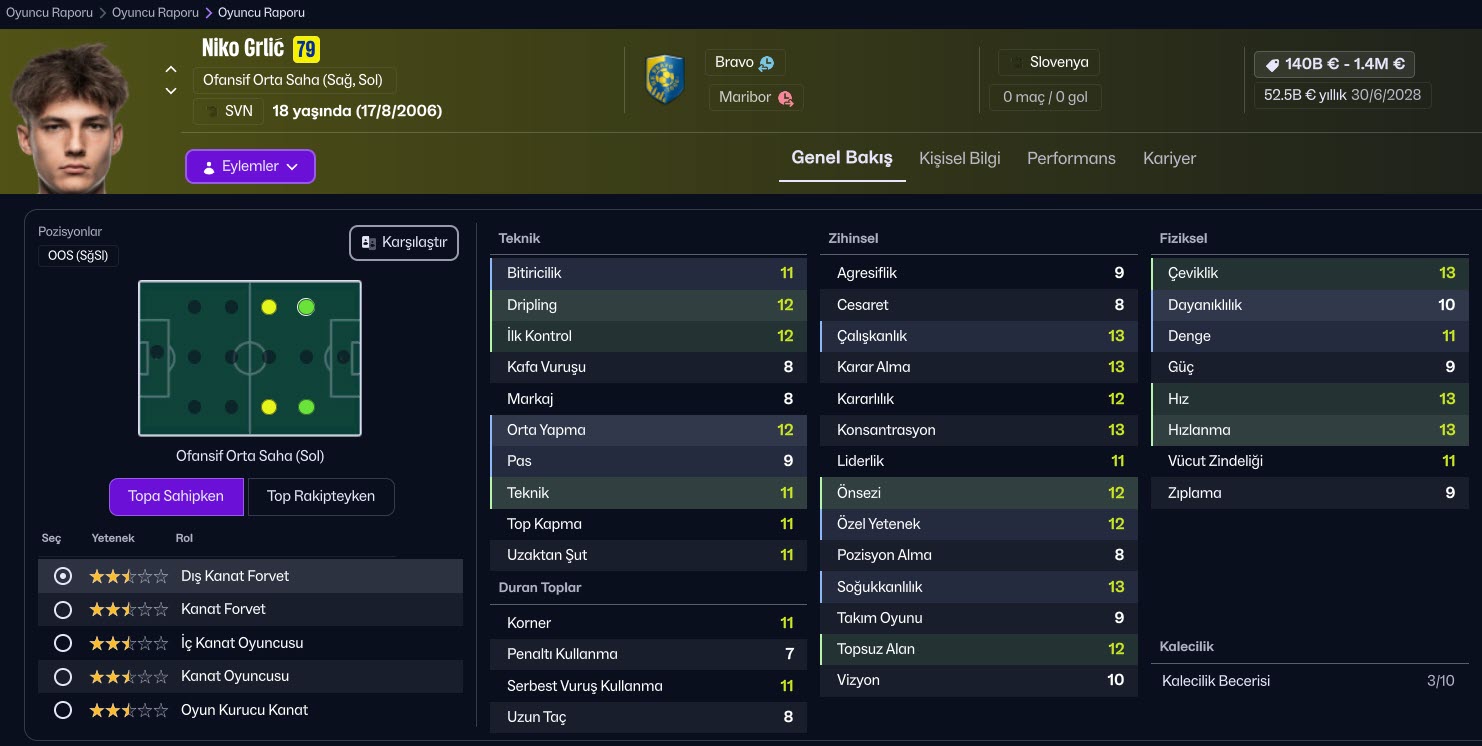The width and height of the screenshot is (1482, 746).
Task: Open the Eylemler actions dropdown
Action: [x=250, y=167]
